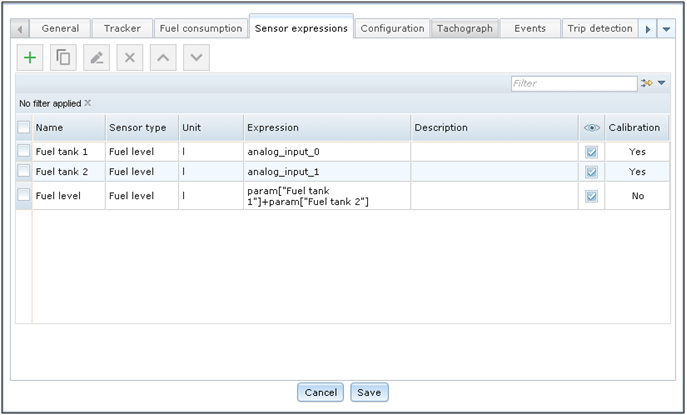687x415 pixels.
Task: Click the eye visibility column header icon
Action: coord(591,128)
